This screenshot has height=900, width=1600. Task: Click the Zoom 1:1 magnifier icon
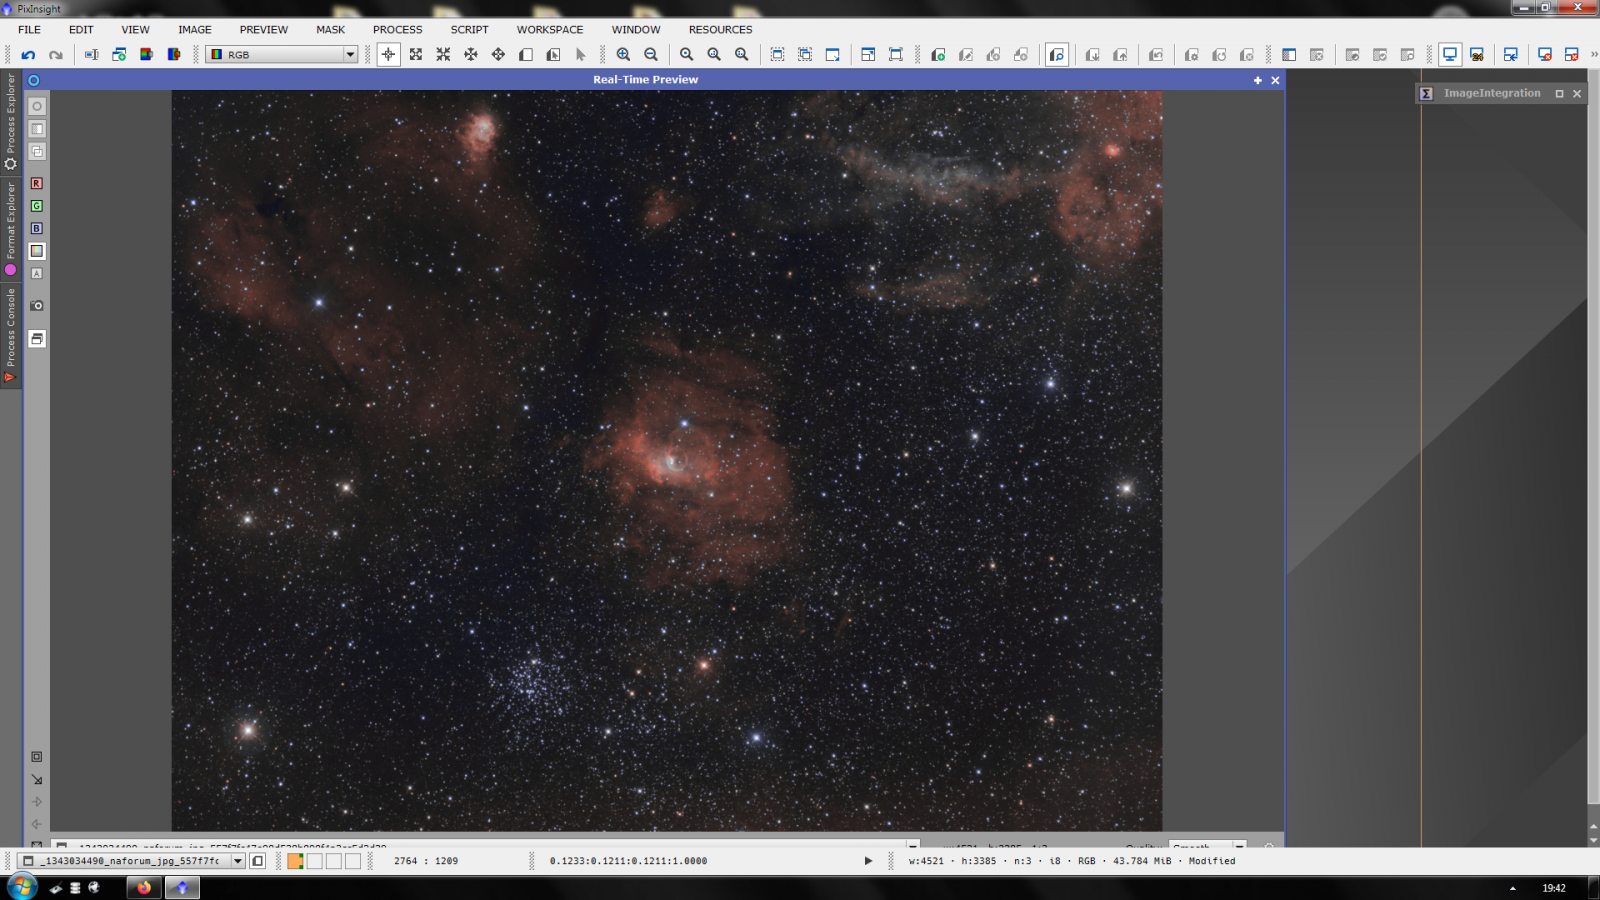(x=687, y=55)
